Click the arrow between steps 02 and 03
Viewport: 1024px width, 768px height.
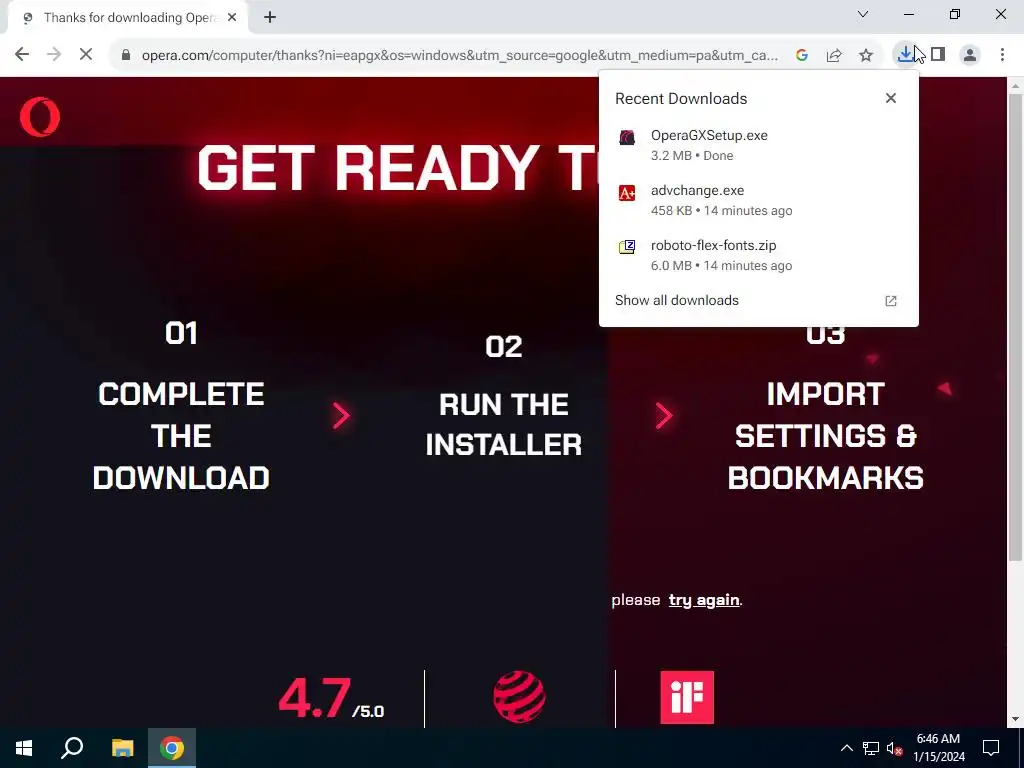click(x=664, y=415)
